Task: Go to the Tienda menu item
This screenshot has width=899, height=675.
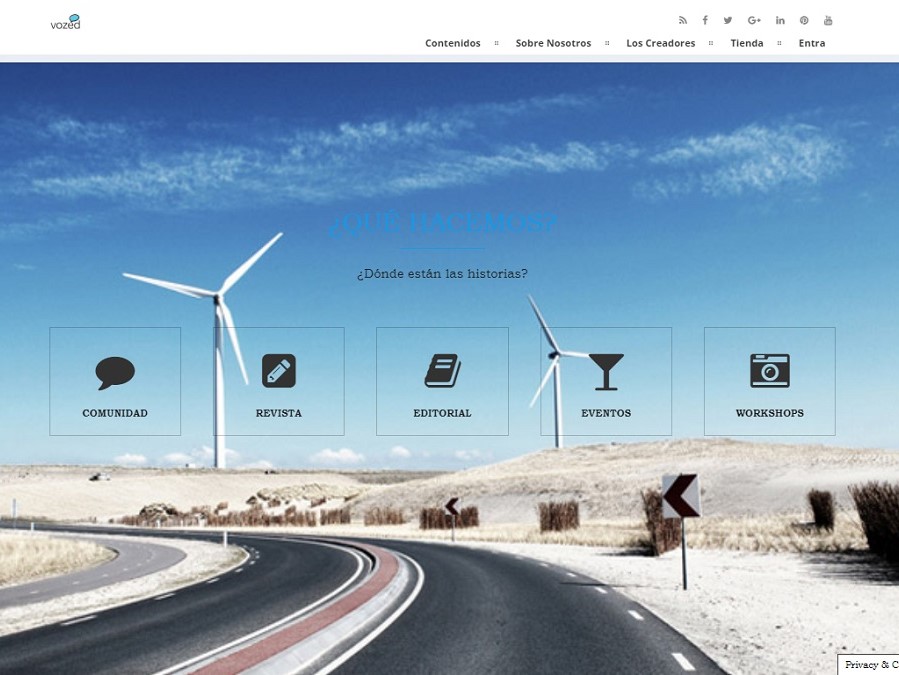Action: pyautogui.click(x=746, y=43)
